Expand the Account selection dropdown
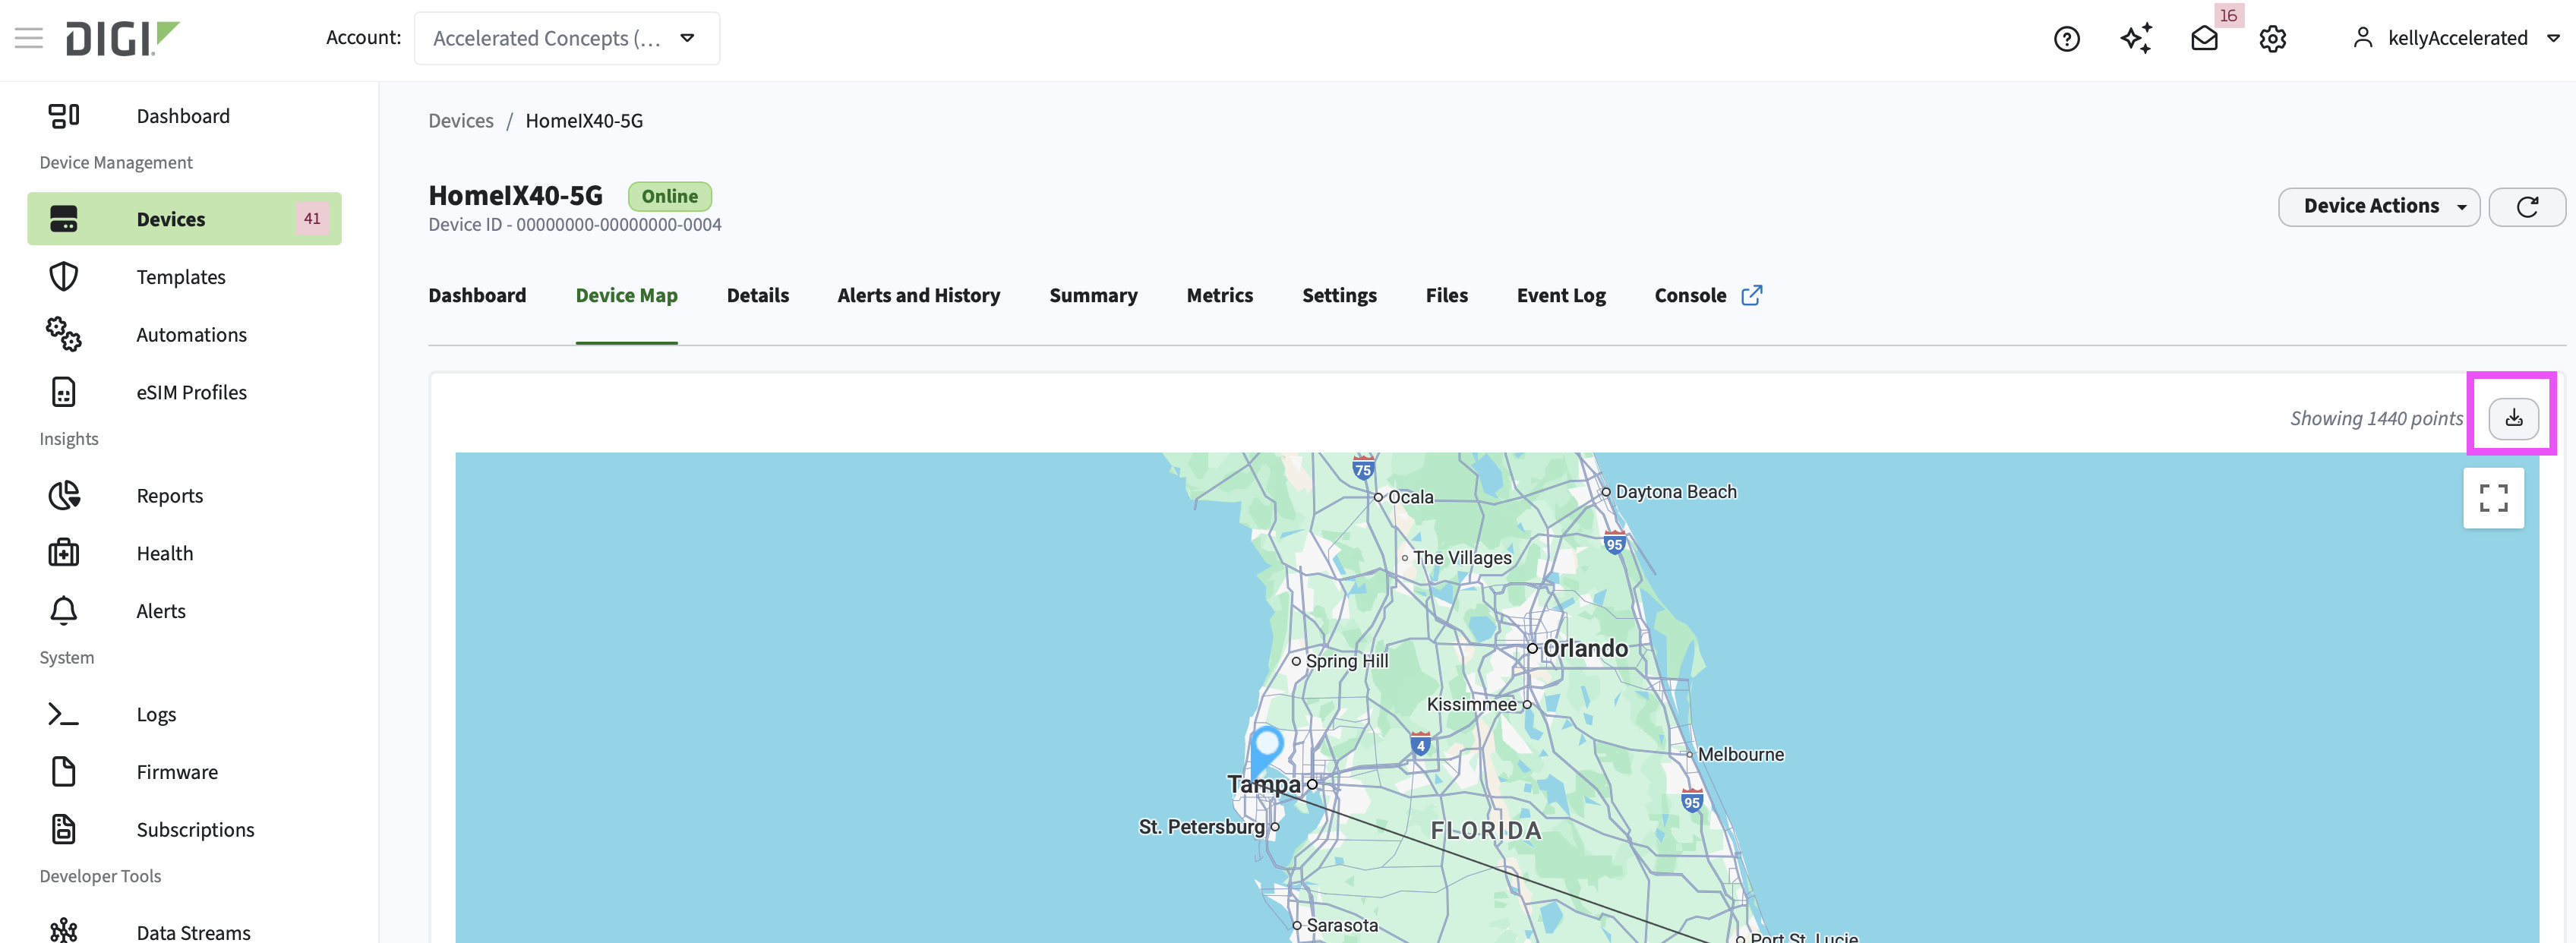The image size is (2576, 943). 566,39
